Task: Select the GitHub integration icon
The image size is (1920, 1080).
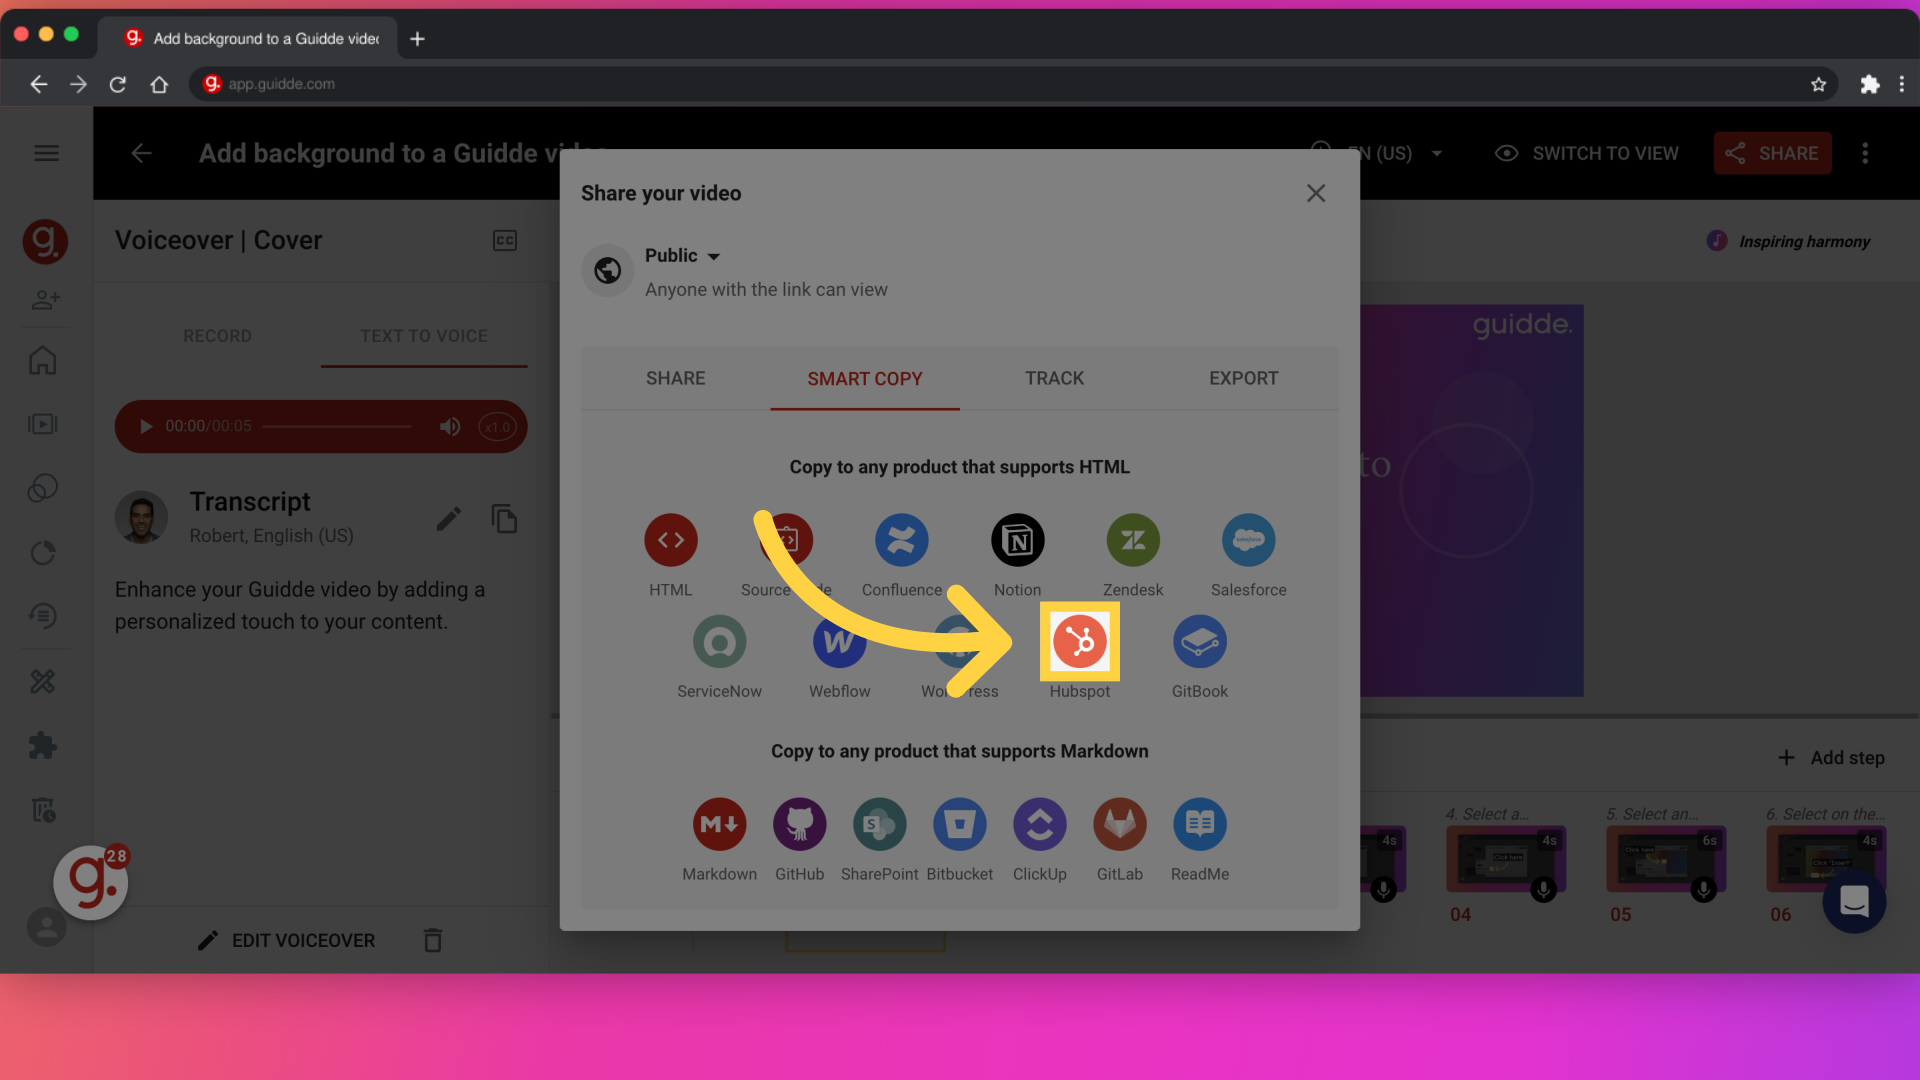Action: click(x=799, y=823)
